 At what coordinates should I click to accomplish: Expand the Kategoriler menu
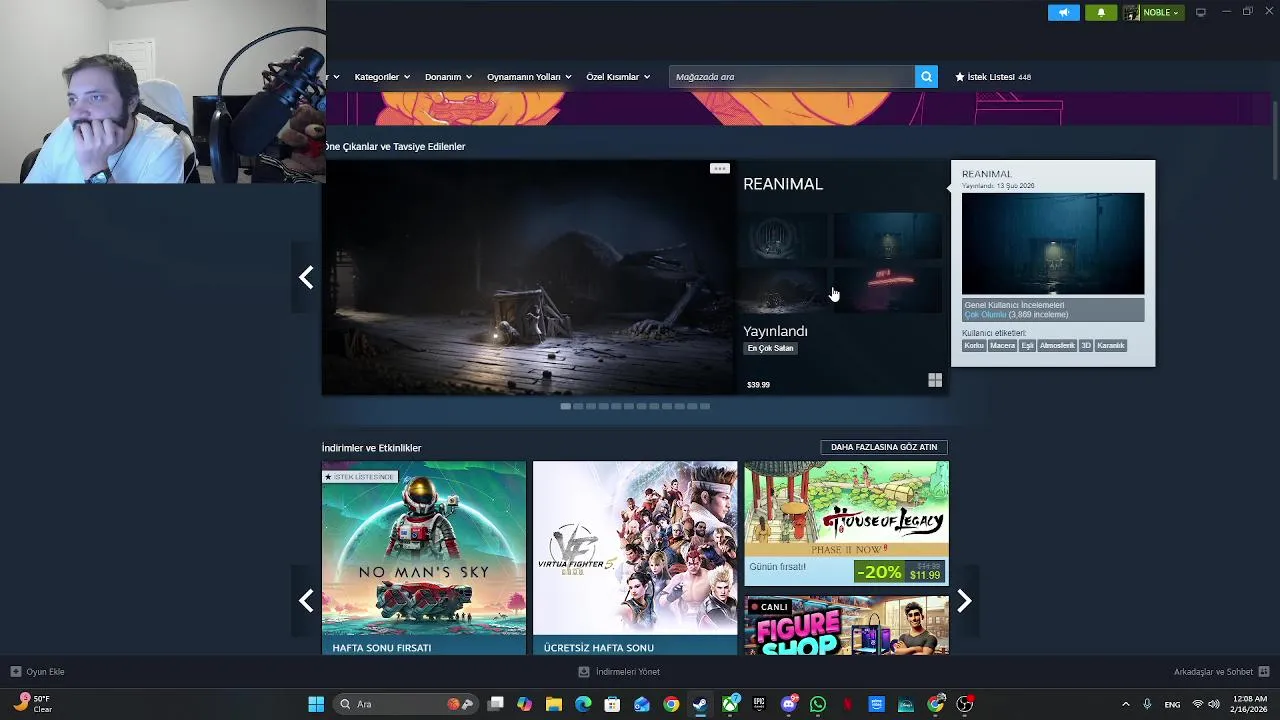point(382,77)
